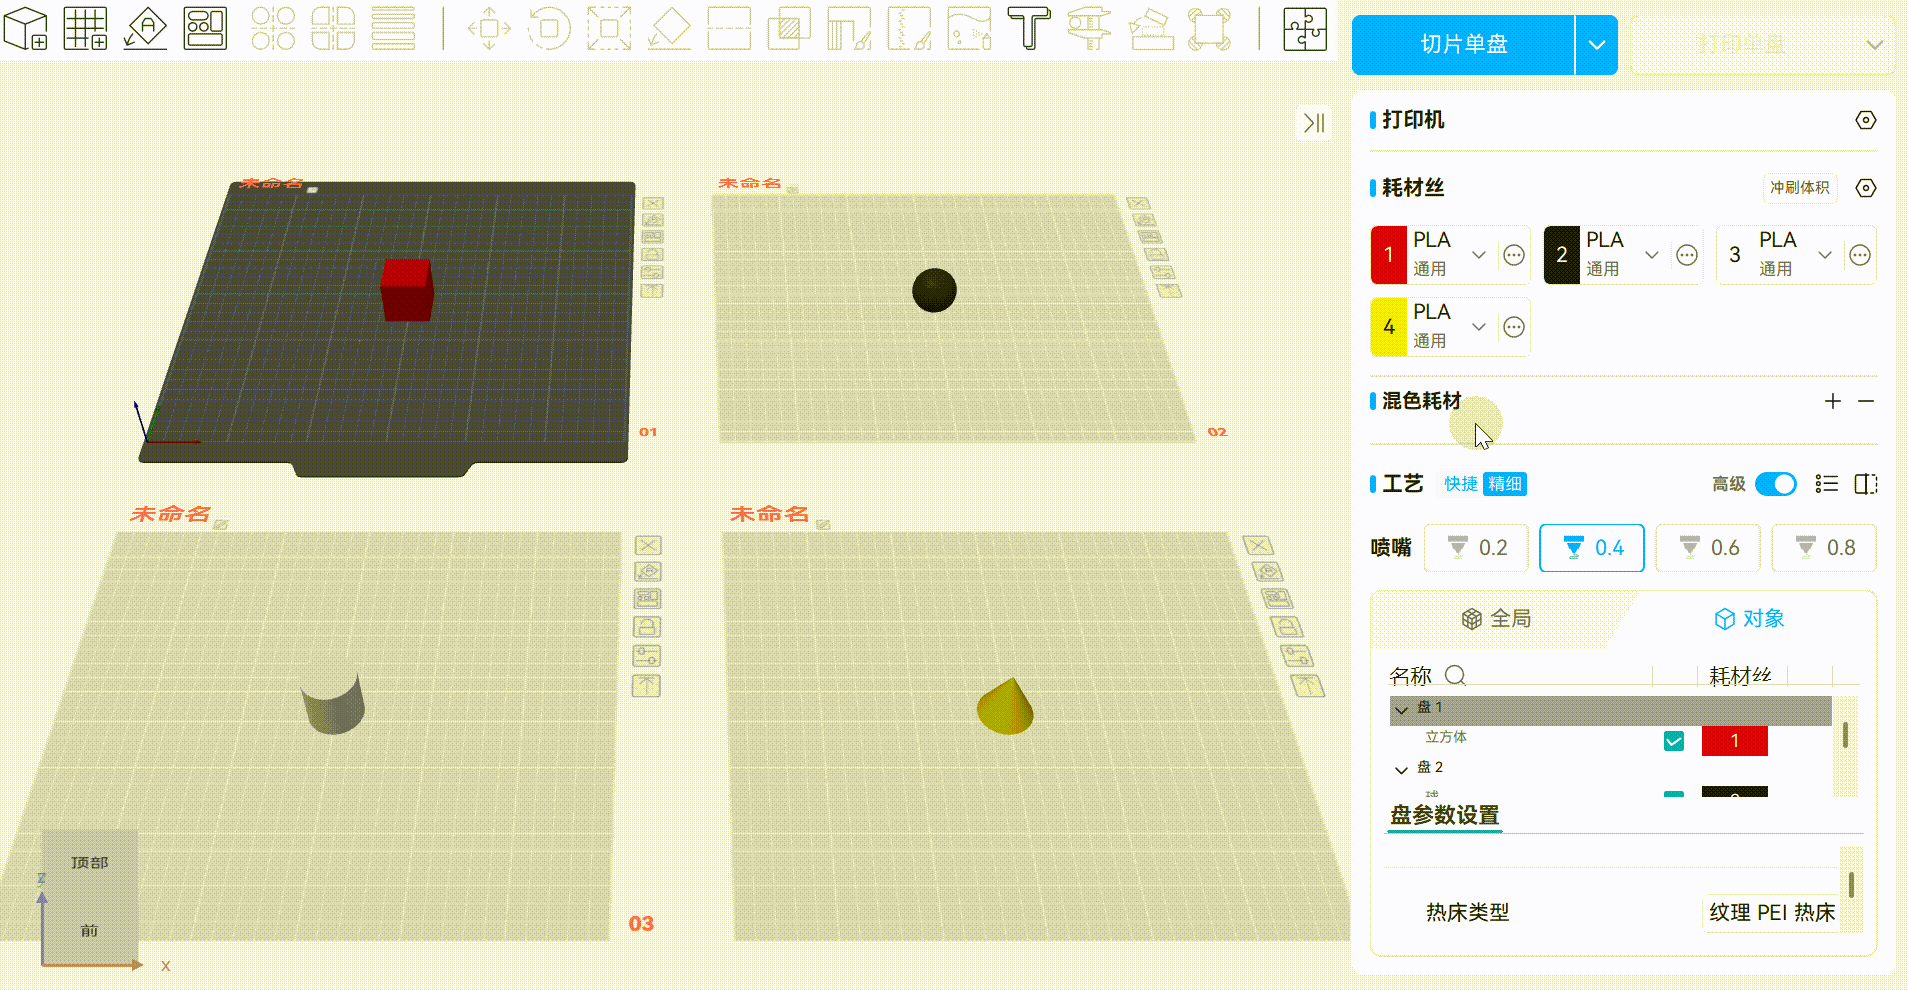Open filament 3 PLA dropdown
Image resolution: width=1908 pixels, height=990 pixels.
click(1824, 255)
